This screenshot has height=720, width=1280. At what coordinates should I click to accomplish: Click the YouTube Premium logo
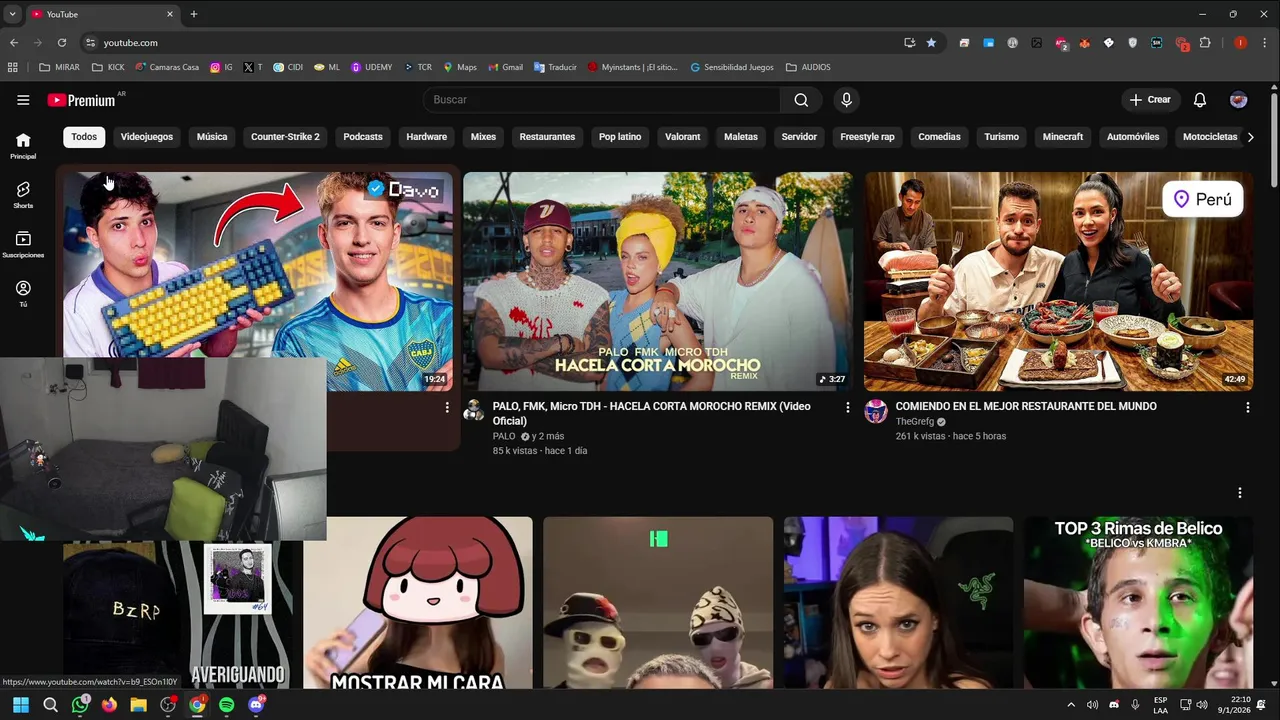(x=82, y=100)
